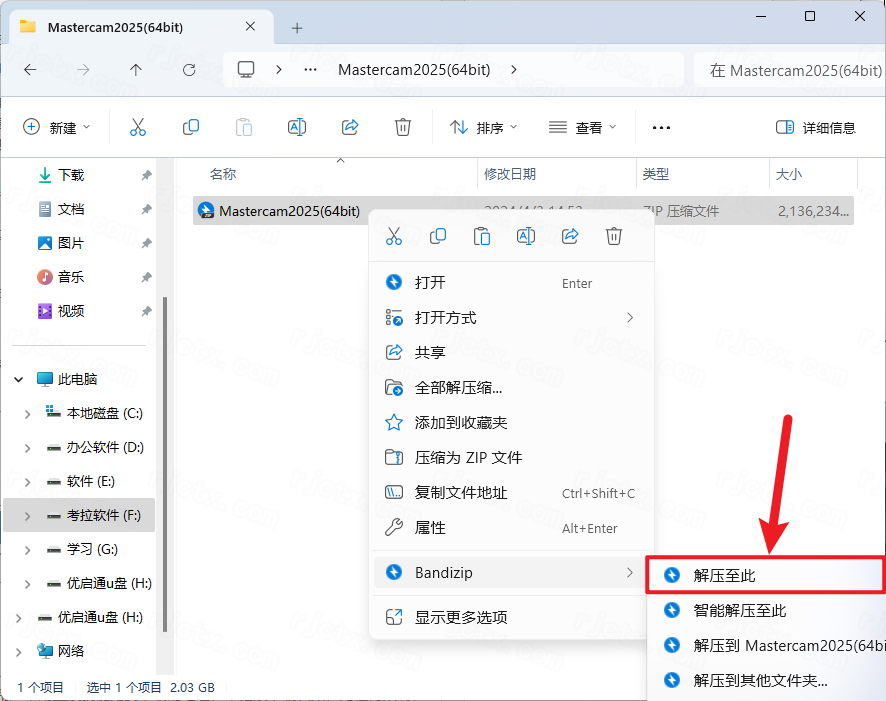Viewport: 886px width, 701px height.
Task: Select 复制文件地址 in the context menu
Action: tap(511, 493)
